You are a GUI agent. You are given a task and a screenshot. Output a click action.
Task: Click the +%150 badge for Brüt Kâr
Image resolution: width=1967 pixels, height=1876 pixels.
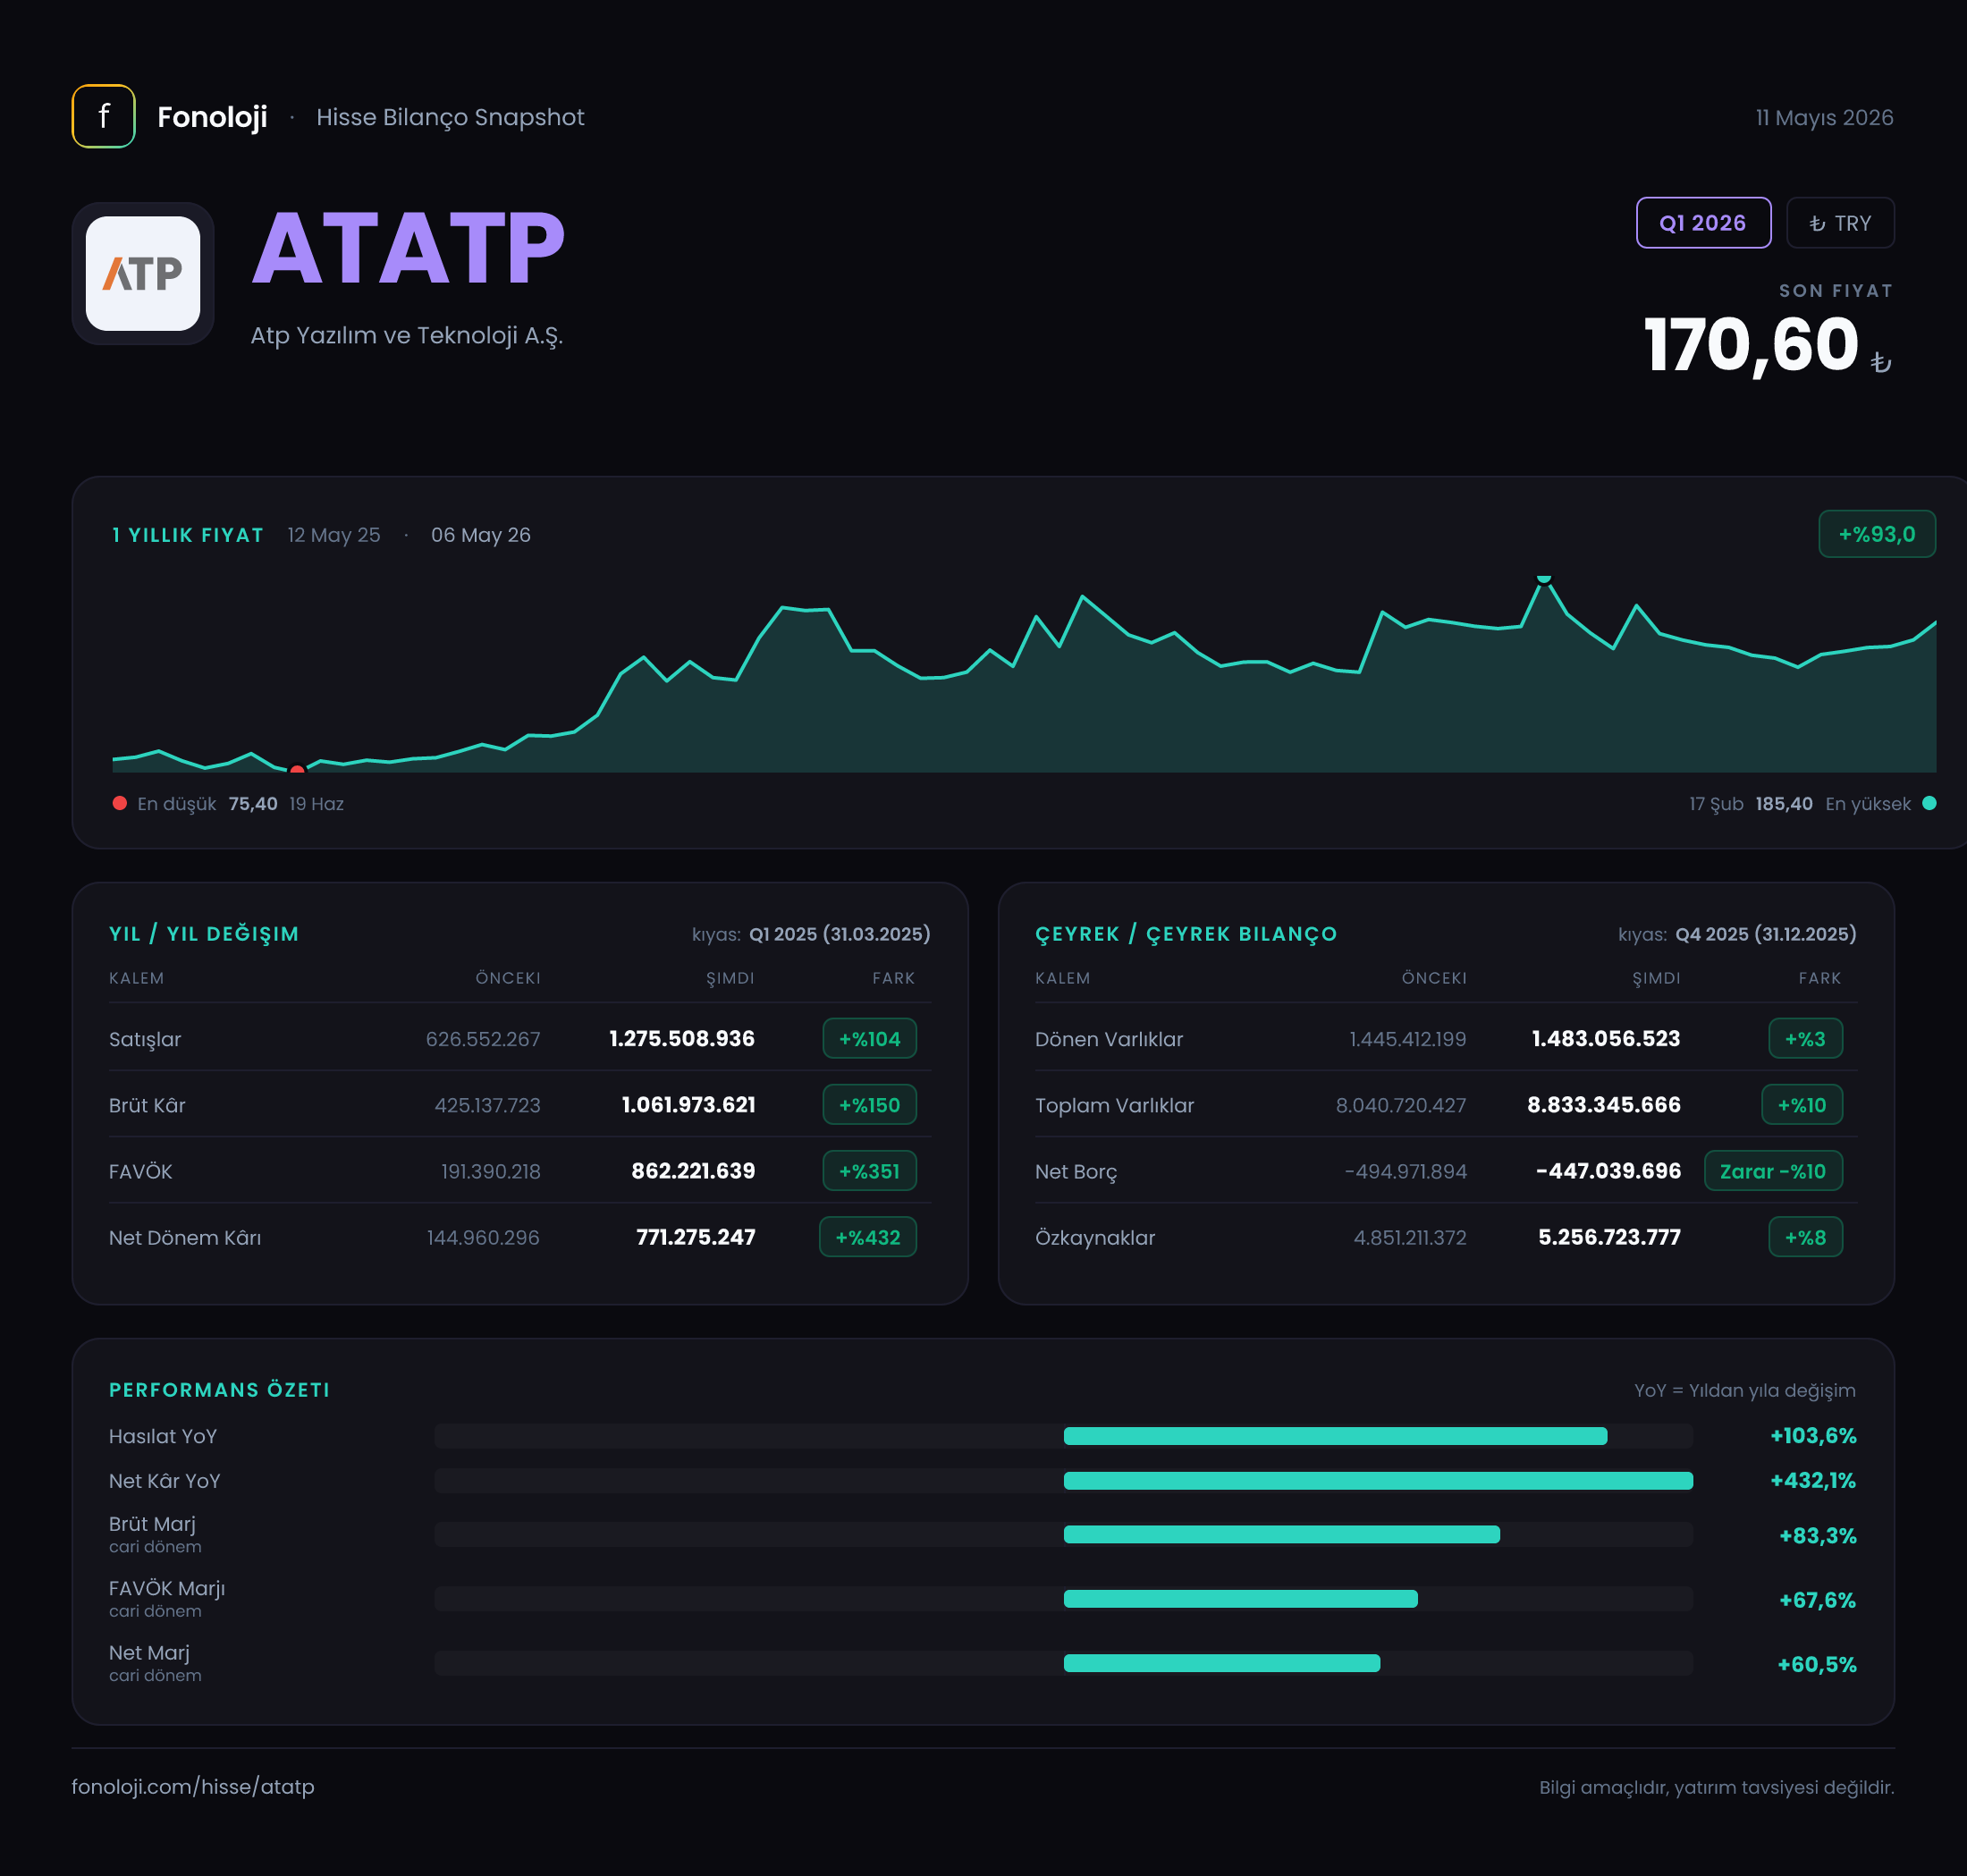point(869,1104)
